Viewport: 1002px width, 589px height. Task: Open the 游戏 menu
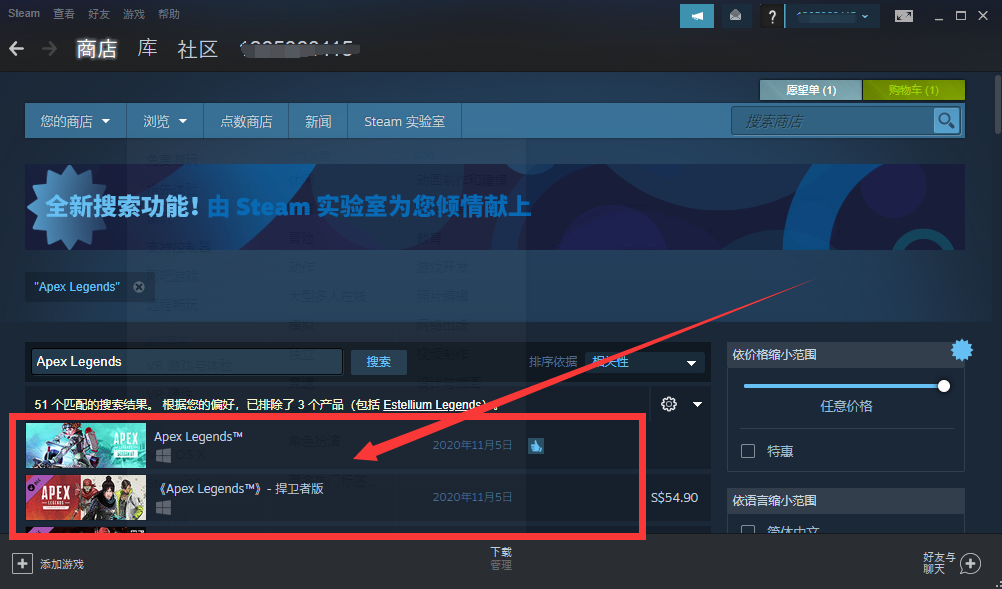(x=134, y=13)
